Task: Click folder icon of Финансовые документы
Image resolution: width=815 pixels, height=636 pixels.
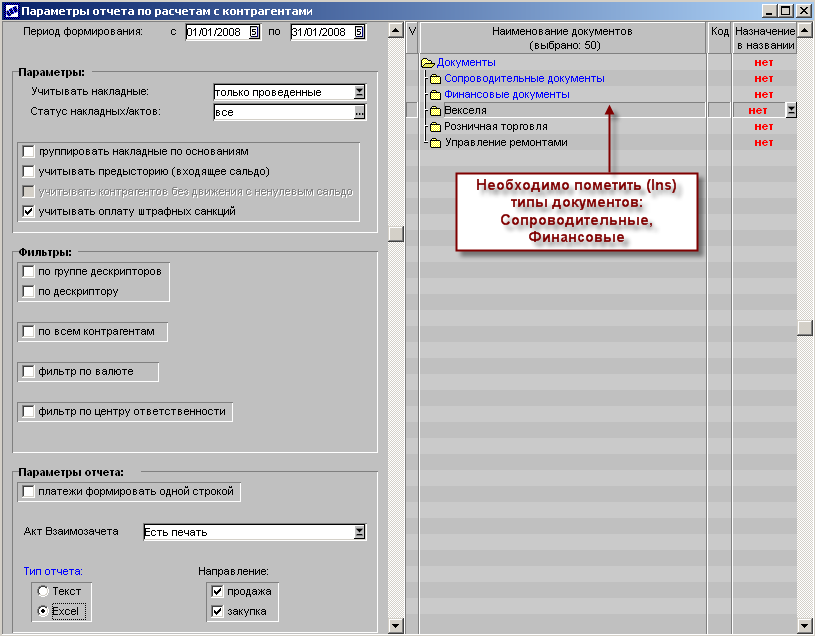Action: point(436,95)
